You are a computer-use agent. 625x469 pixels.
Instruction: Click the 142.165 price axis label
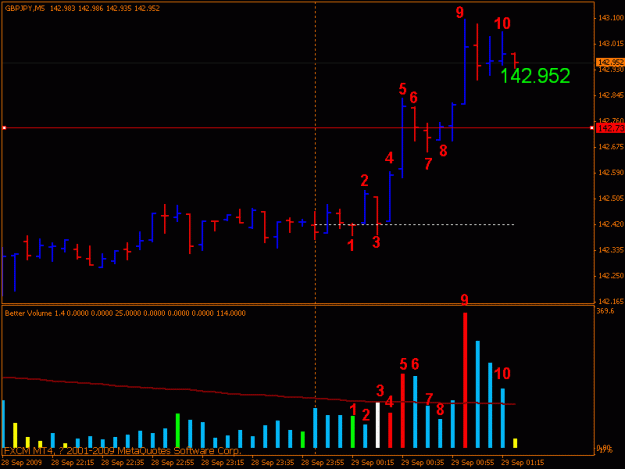click(x=611, y=302)
